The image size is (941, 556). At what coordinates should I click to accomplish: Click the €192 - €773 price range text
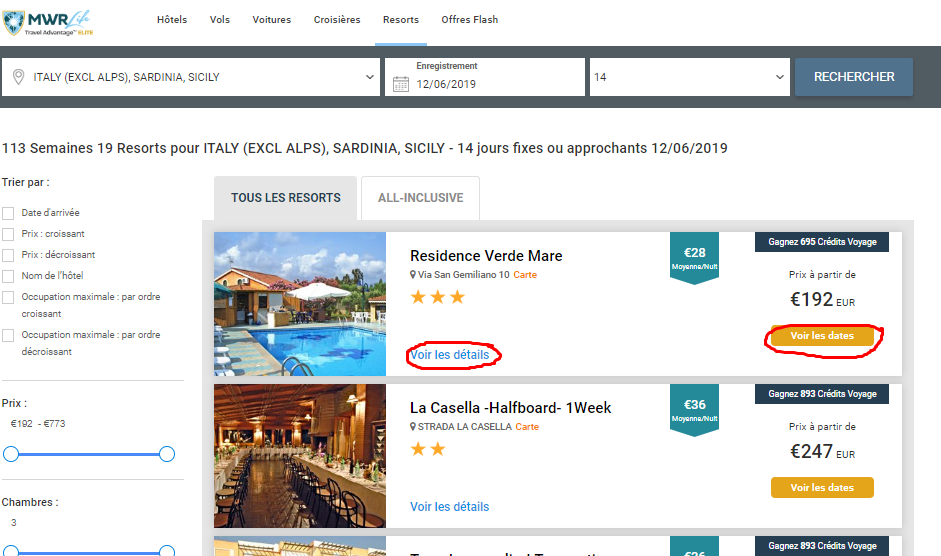pos(38,423)
